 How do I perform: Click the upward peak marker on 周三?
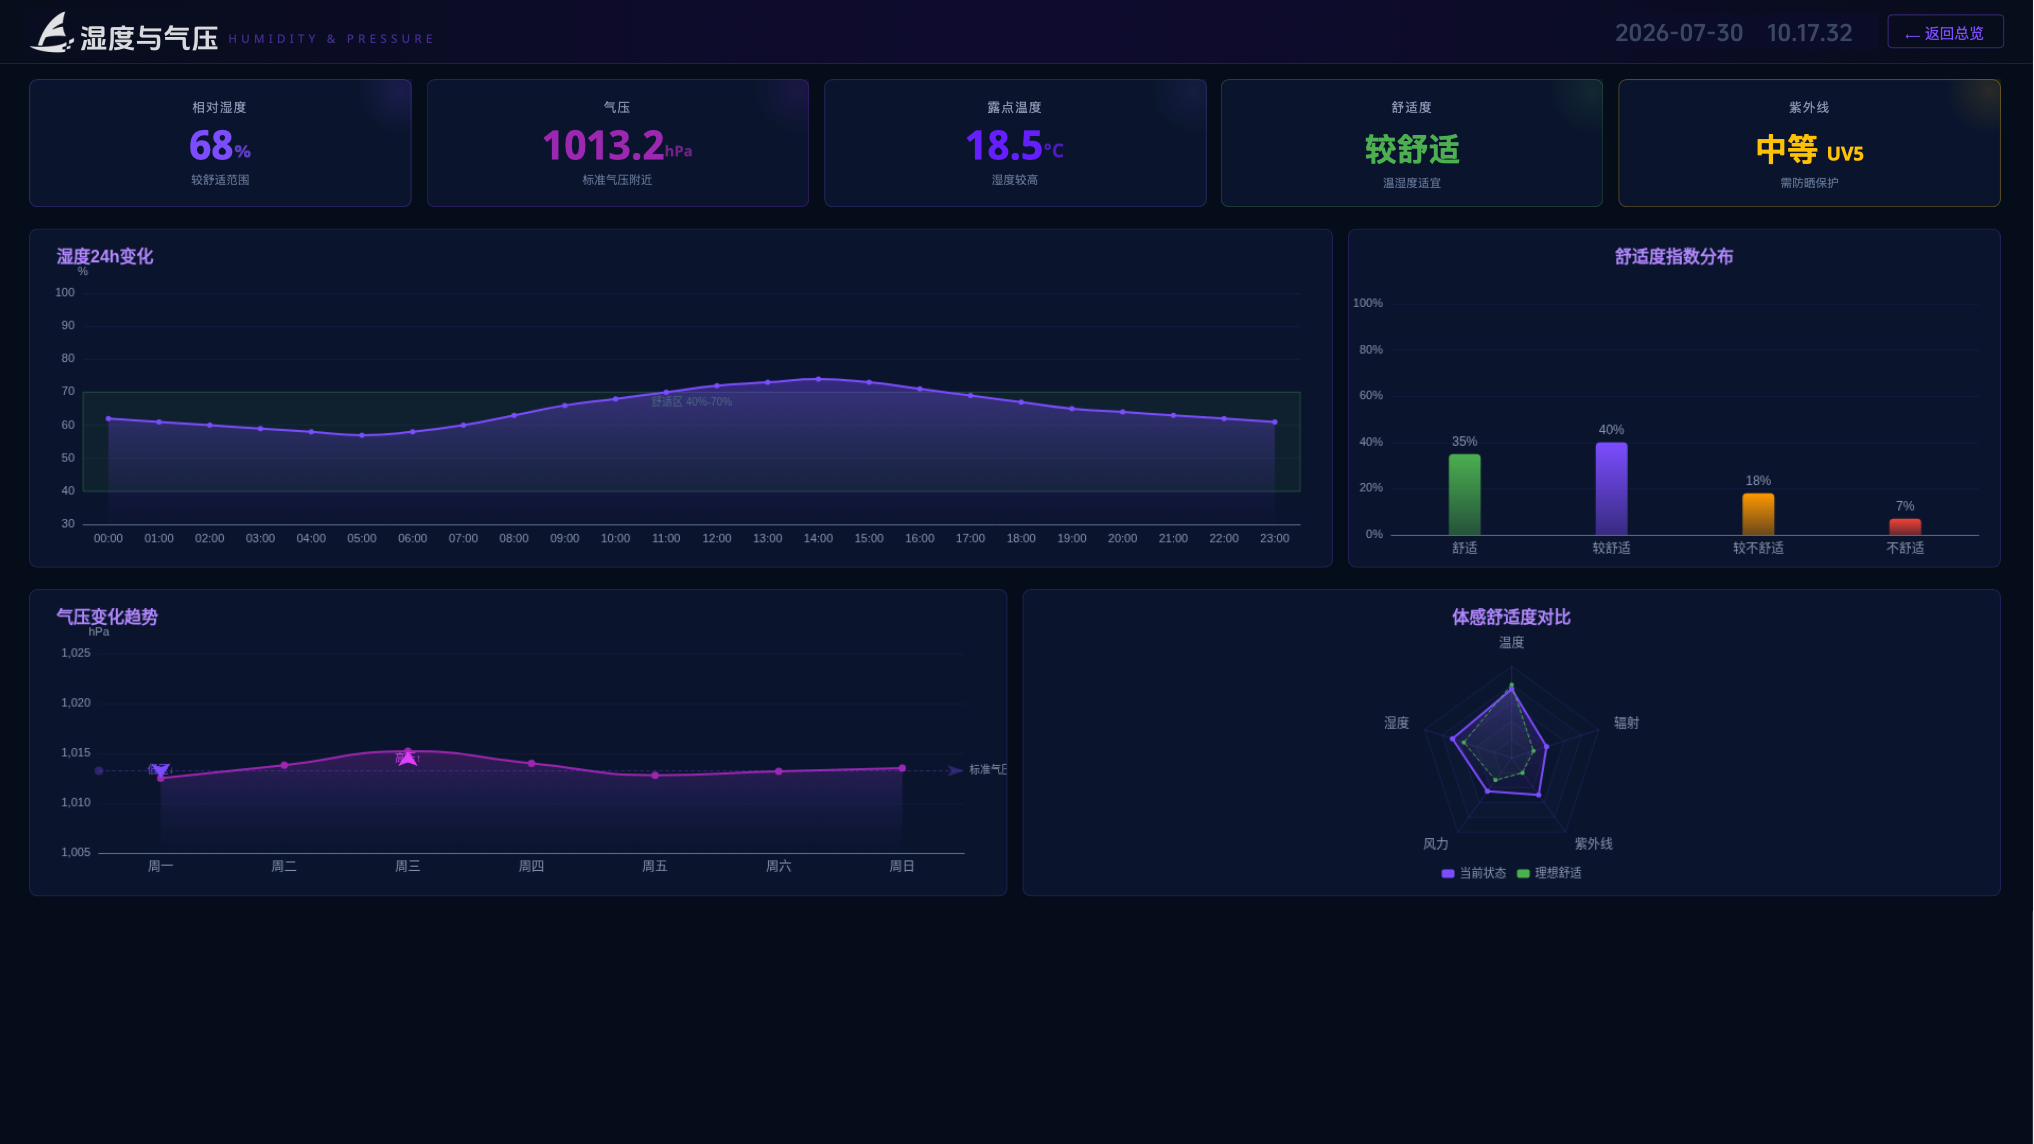[407, 758]
